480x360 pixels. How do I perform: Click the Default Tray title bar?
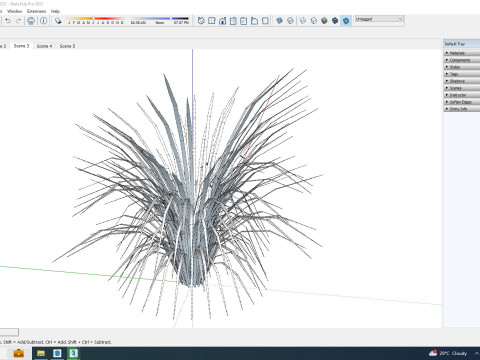pyautogui.click(x=462, y=44)
